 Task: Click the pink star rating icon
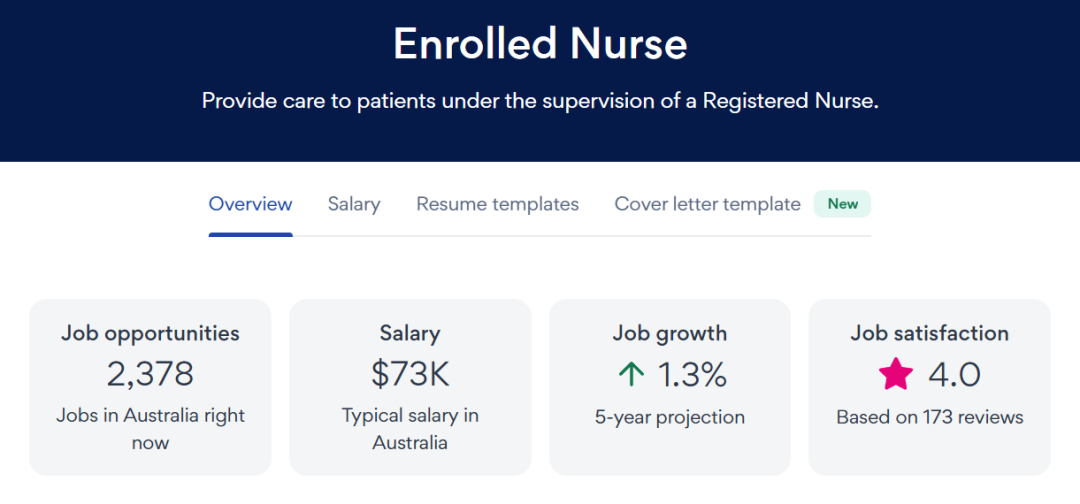pyautogui.click(x=896, y=374)
